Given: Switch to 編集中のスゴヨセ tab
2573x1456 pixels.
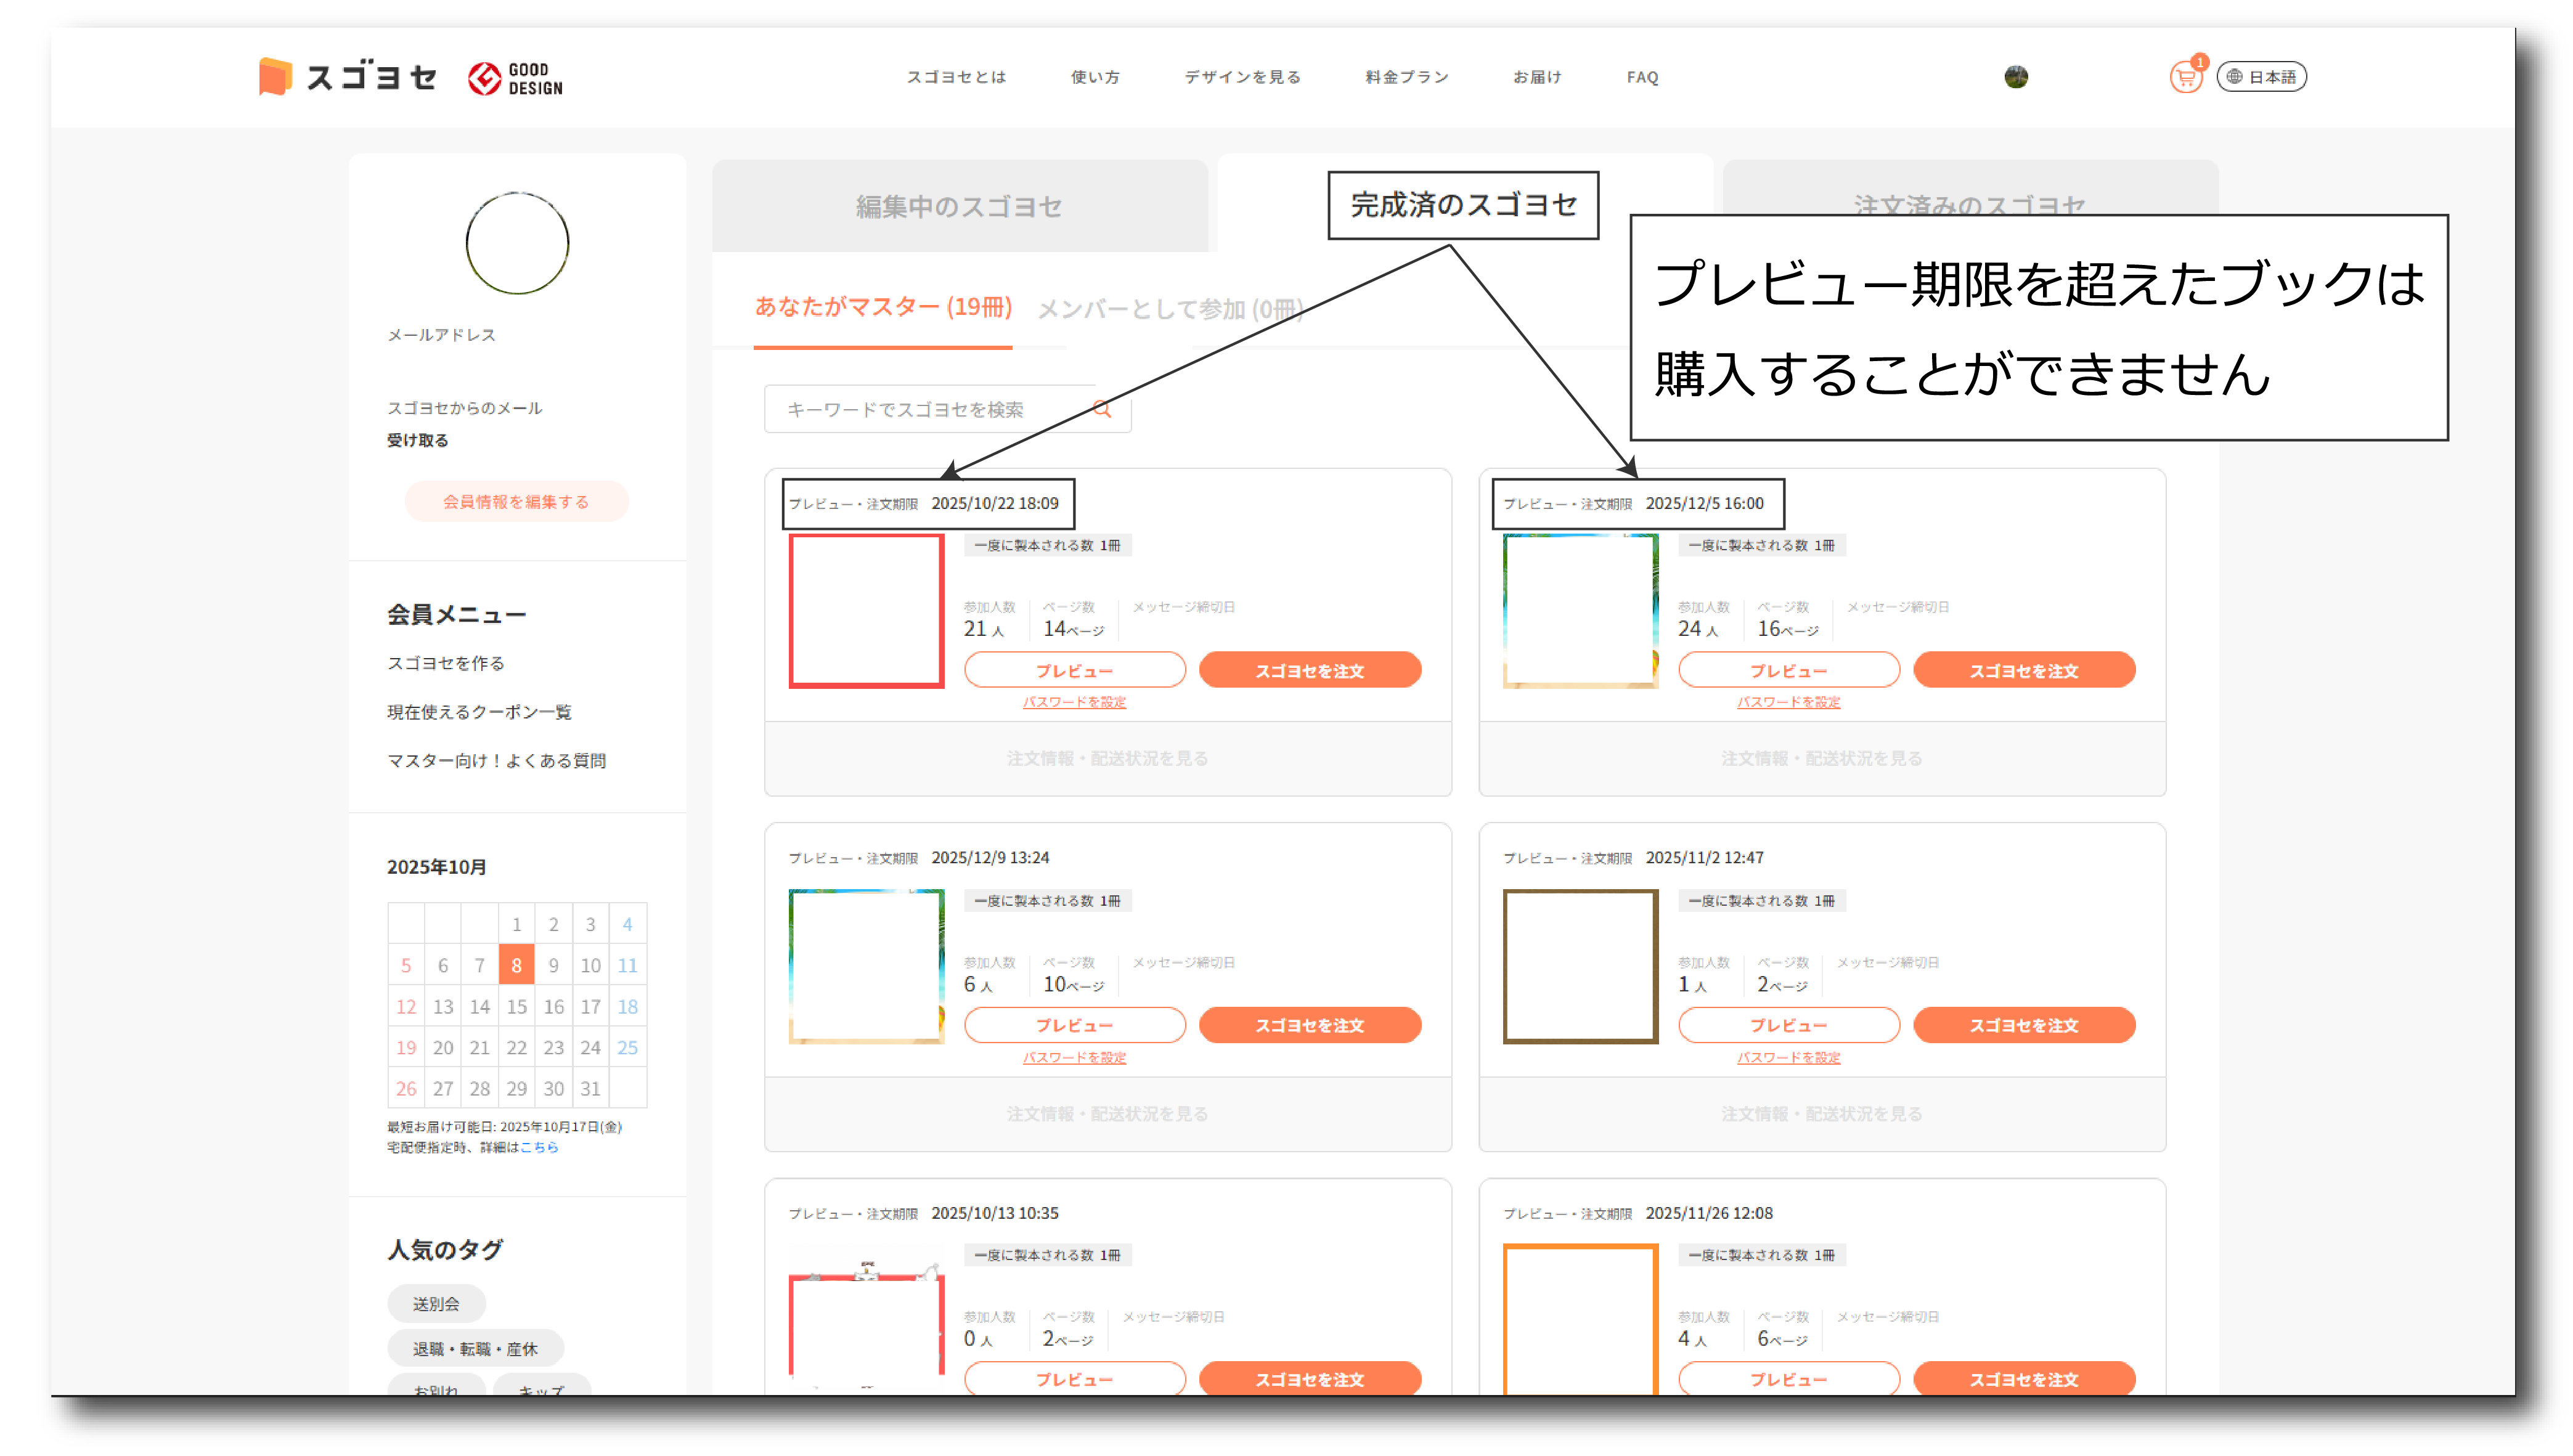Looking at the screenshot, I should (958, 206).
